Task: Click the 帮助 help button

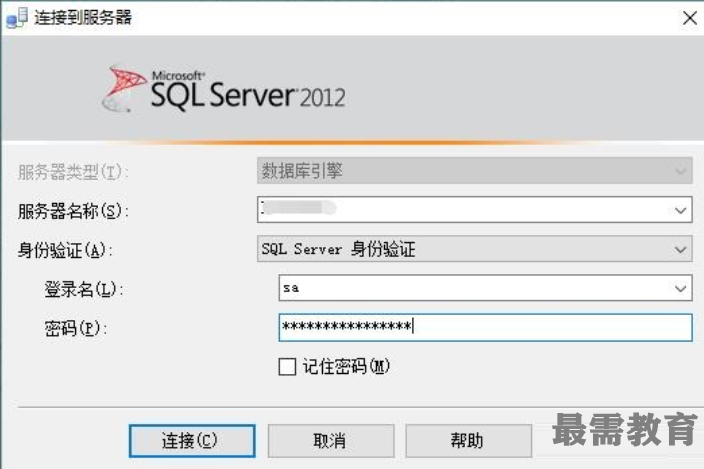Action: pyautogui.click(x=468, y=441)
